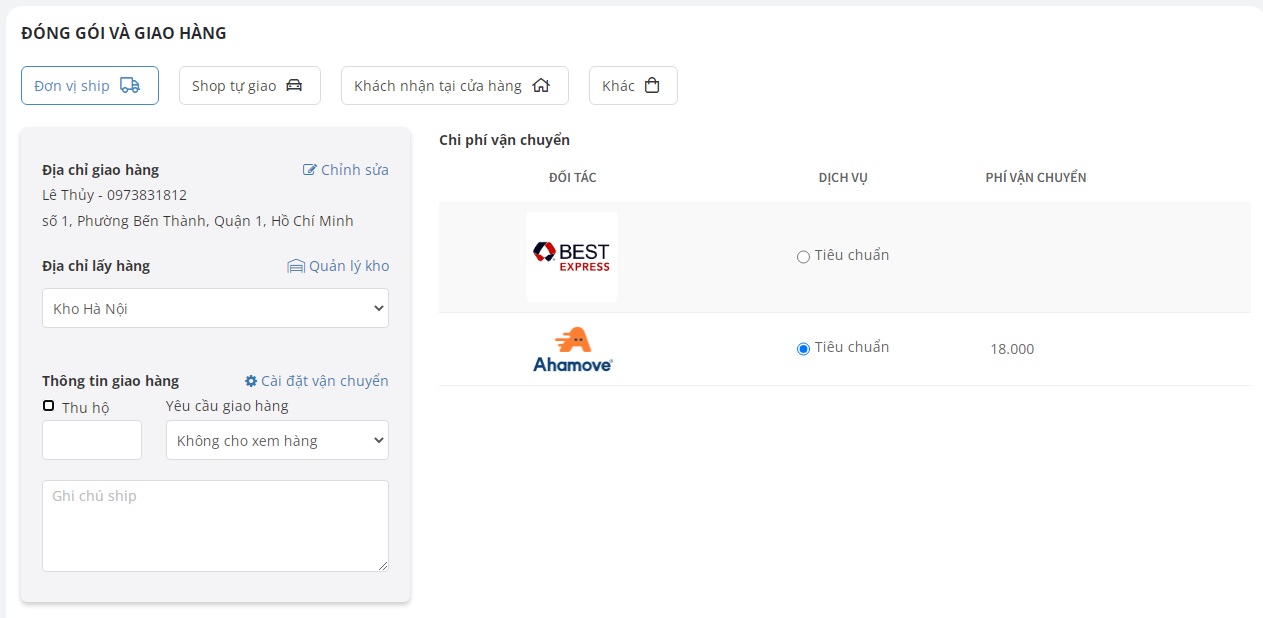Click the car icon on Shop tự giao
Viewport: 1263px width, 618px height.
click(x=294, y=86)
